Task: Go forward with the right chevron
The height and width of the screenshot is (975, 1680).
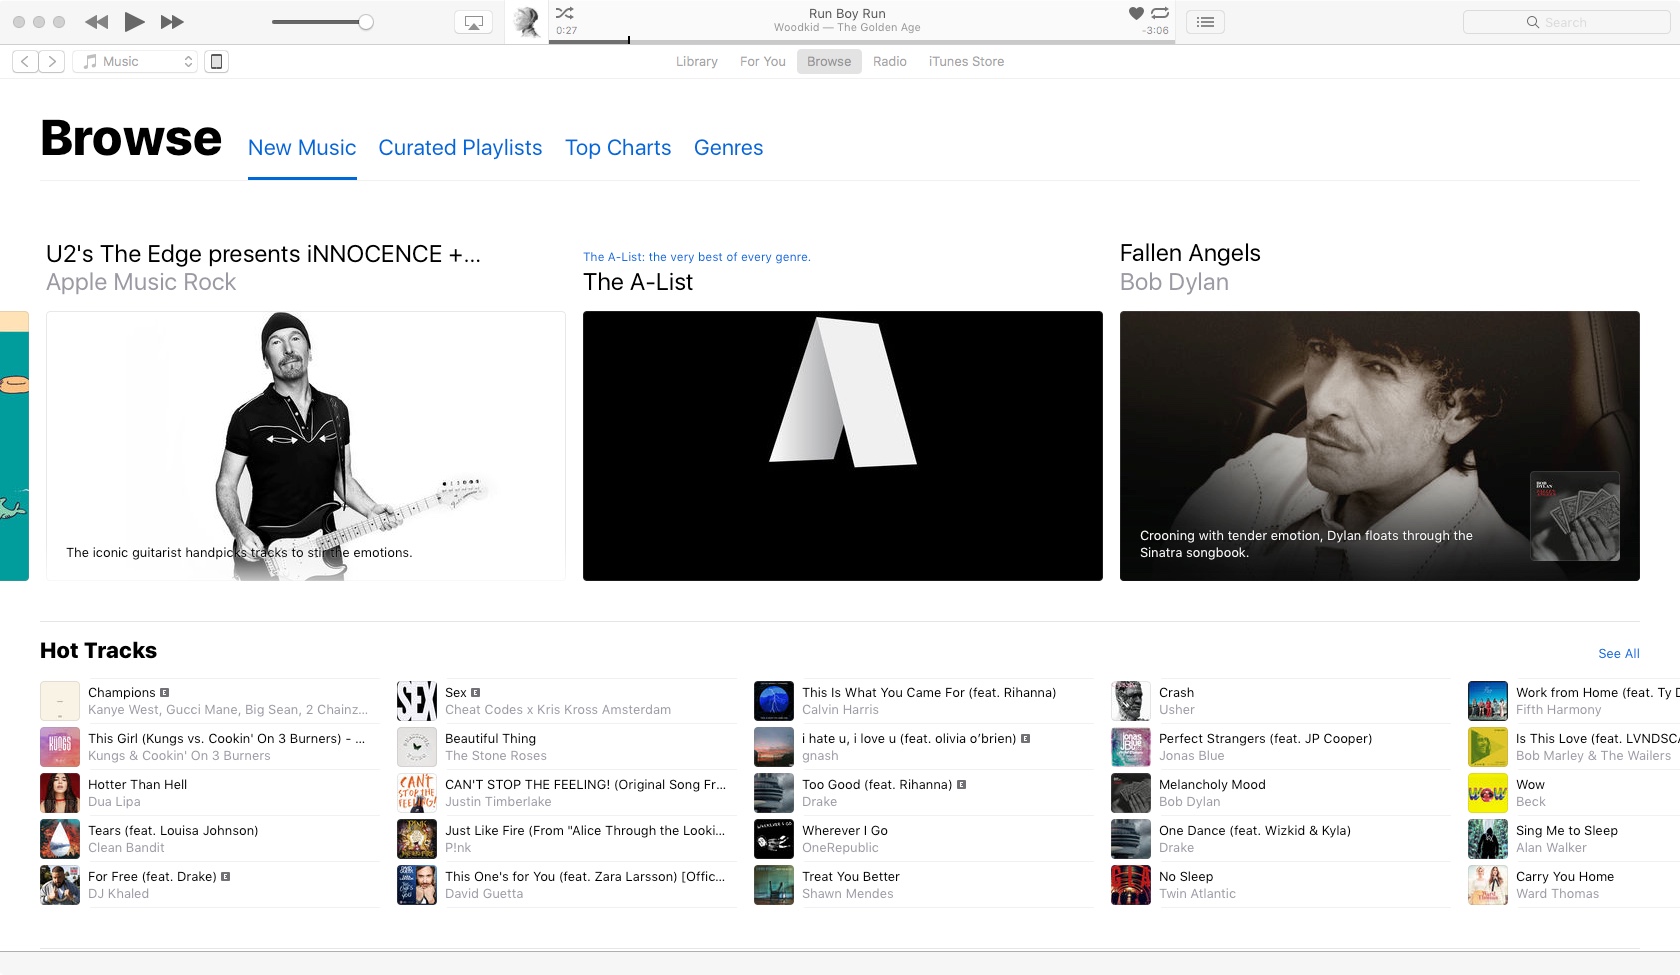Action: pos(52,62)
